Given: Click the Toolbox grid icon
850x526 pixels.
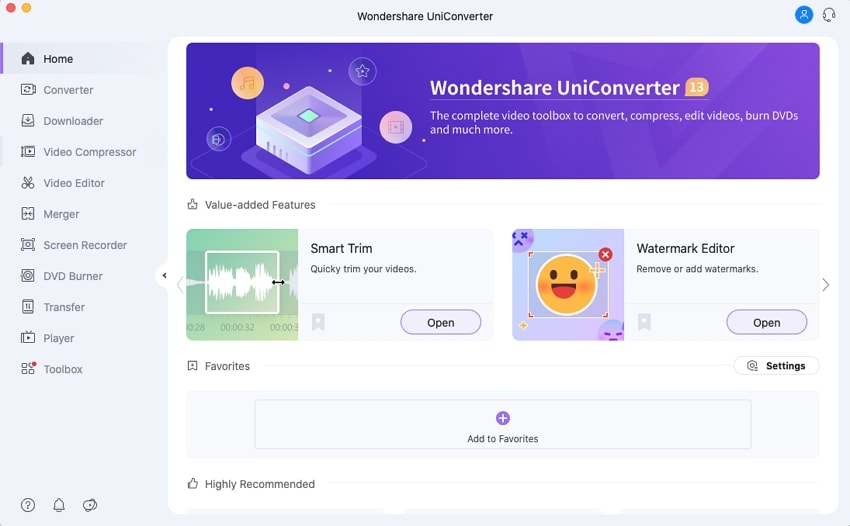Looking at the screenshot, I should (x=28, y=368).
